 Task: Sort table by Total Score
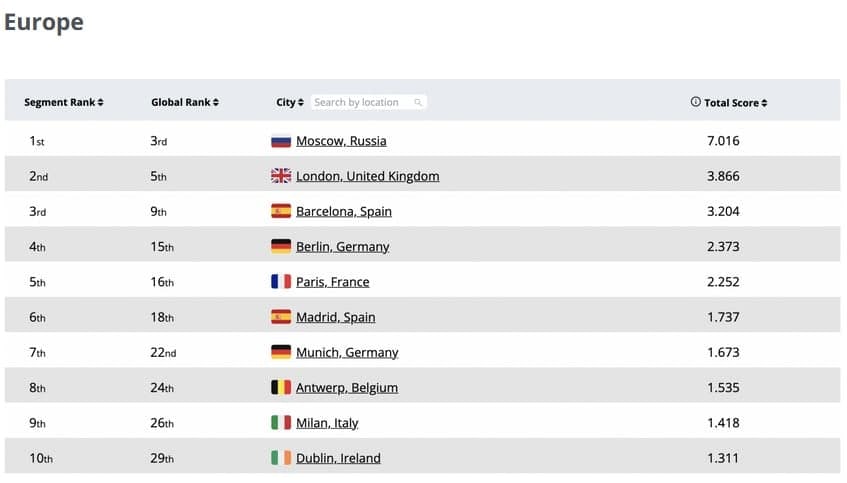click(736, 102)
